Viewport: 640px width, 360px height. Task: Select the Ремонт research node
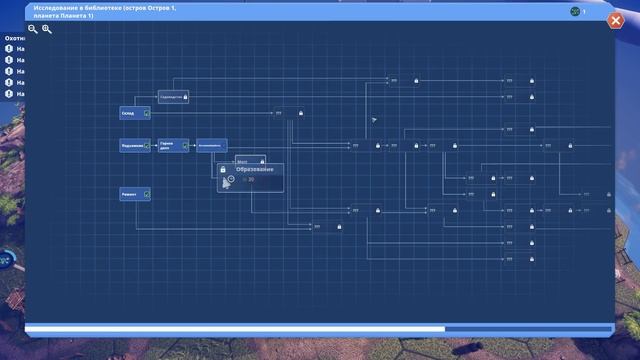tap(135, 194)
